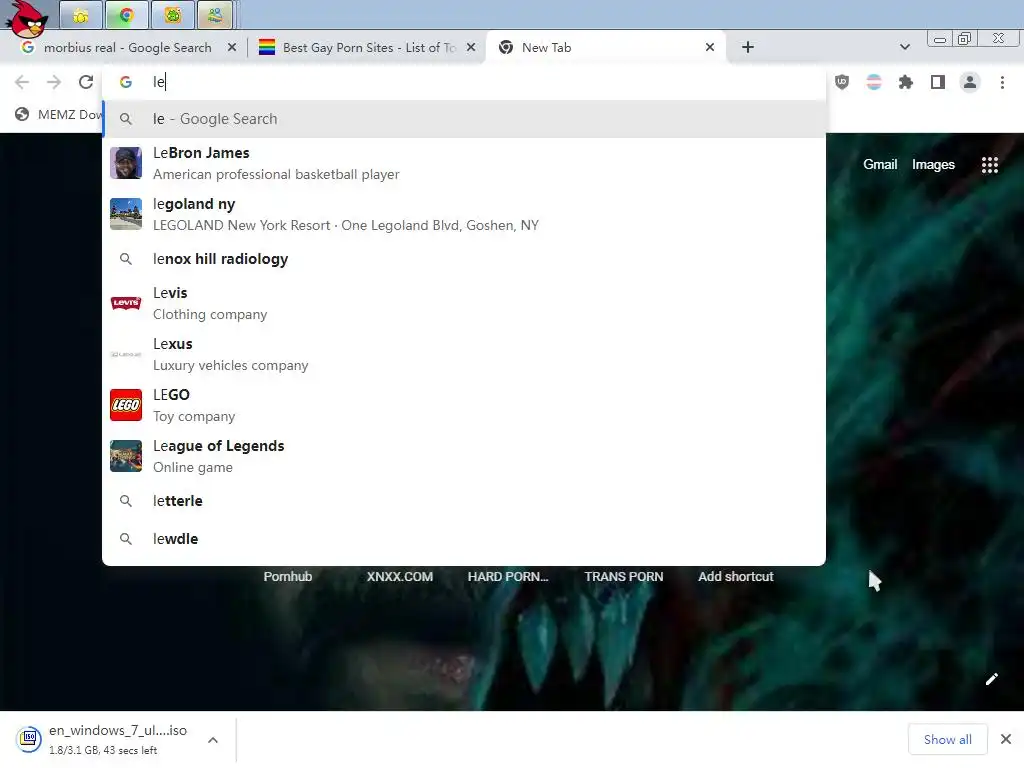This screenshot has height=768, width=1024.
Task: Click the address bar containing 'le'
Action: (x=464, y=82)
